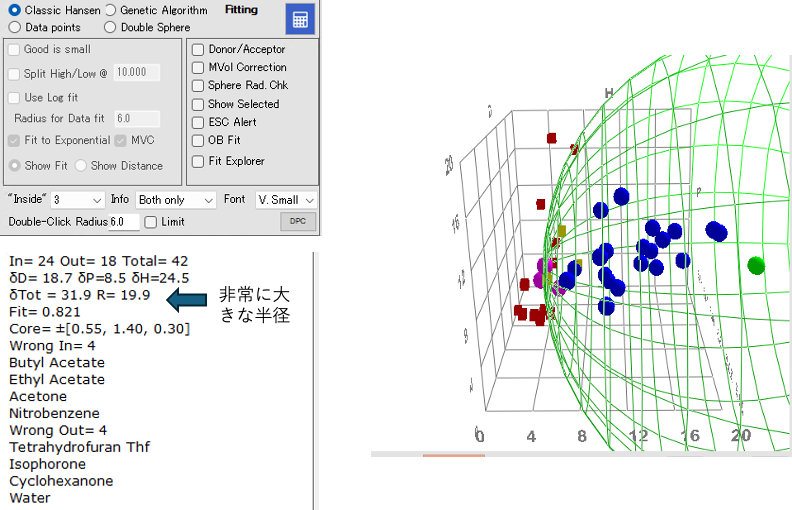
Task: Click the Double-Click Radius input field
Action: click(x=124, y=222)
